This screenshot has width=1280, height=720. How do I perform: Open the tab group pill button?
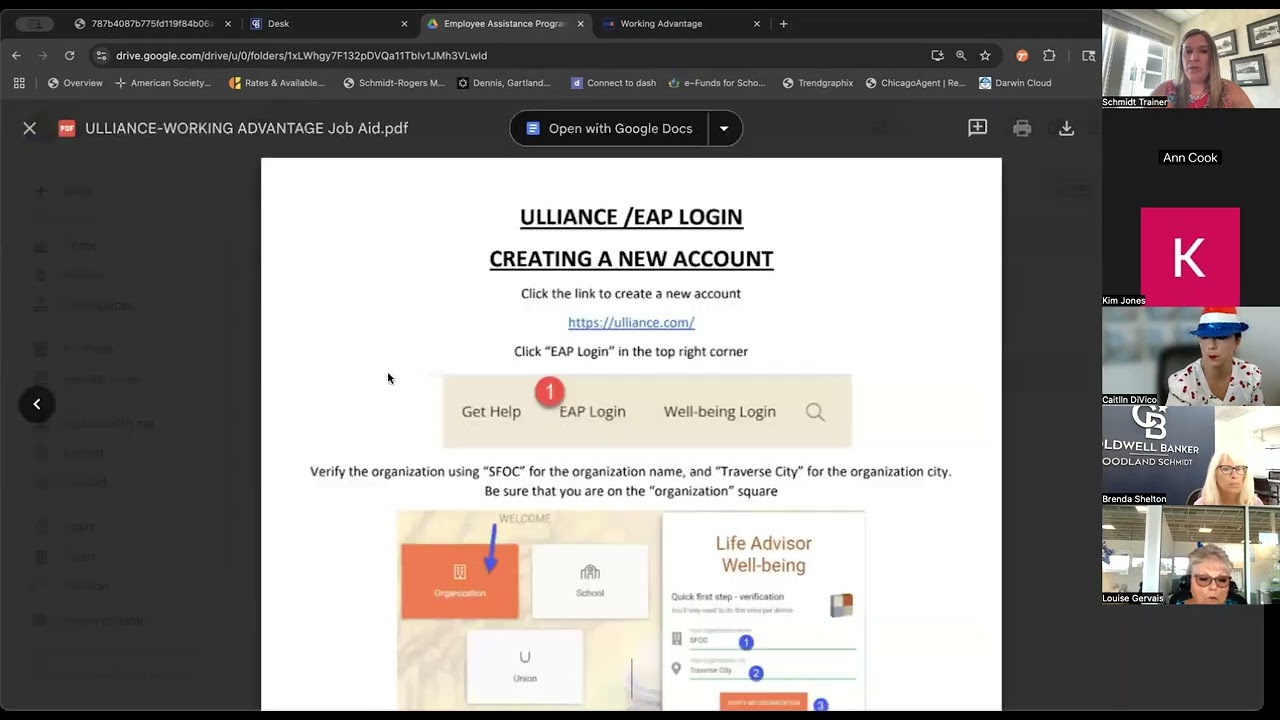coord(34,24)
